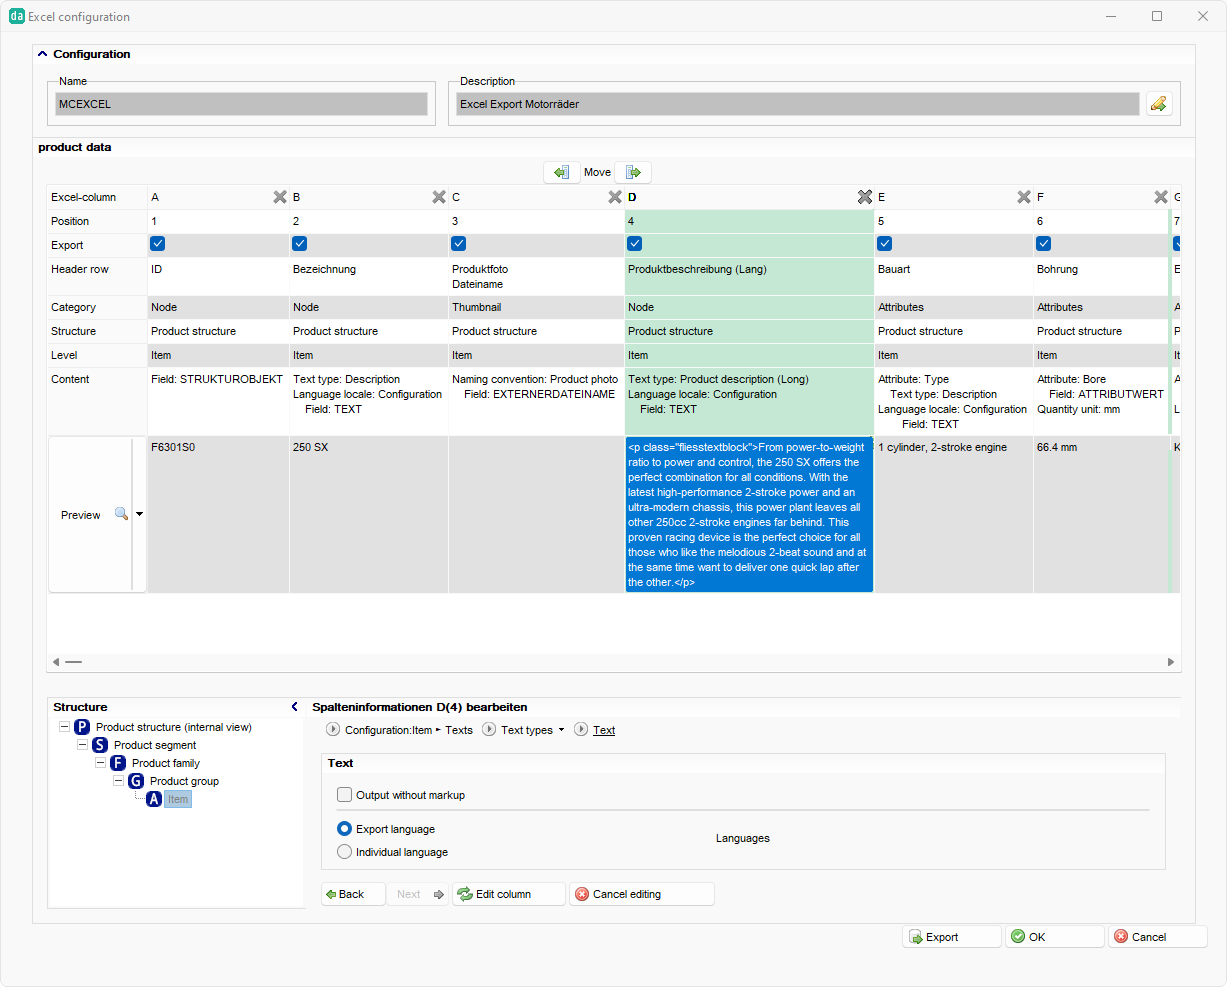The image size is (1227, 987).
Task: Move column right arrow button
Action: tap(633, 172)
